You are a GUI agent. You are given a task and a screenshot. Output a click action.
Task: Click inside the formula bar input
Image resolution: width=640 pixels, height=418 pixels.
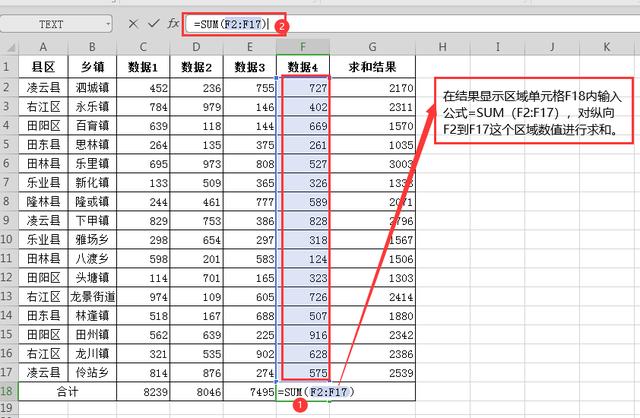[412, 24]
